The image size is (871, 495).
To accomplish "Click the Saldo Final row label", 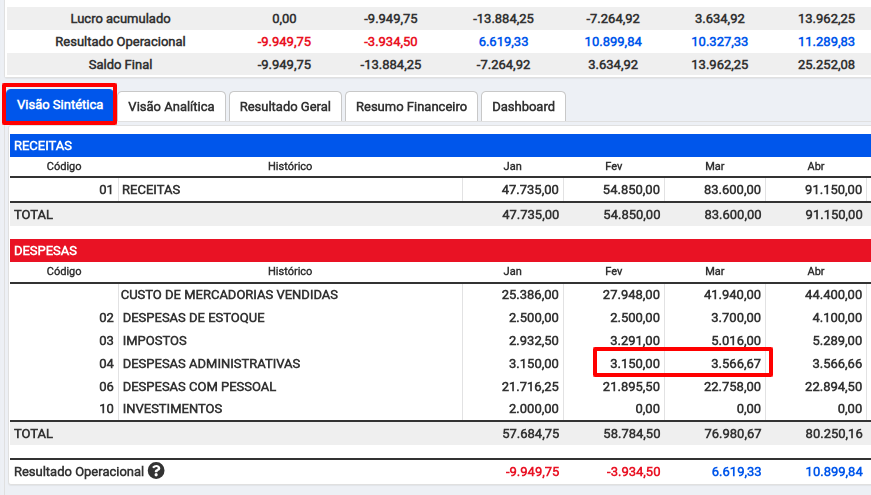I will click(x=121, y=64).
